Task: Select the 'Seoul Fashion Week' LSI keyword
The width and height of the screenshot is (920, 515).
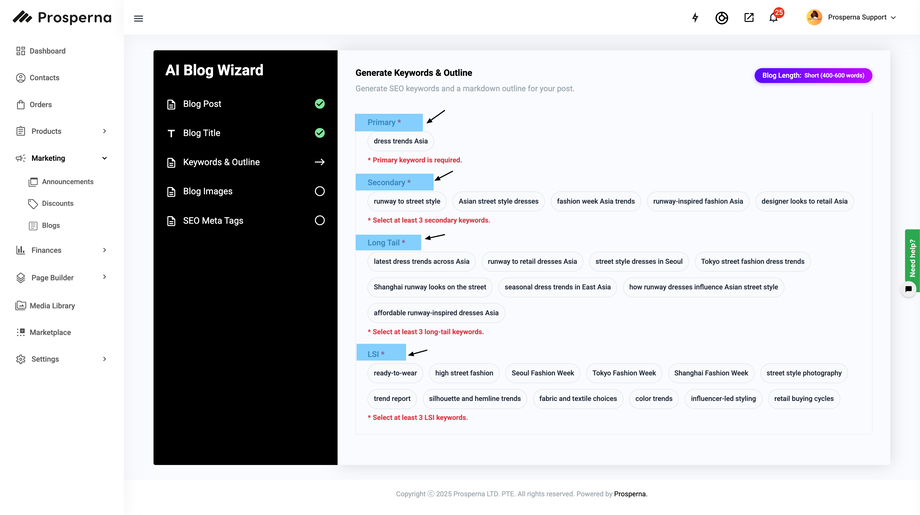Action: tap(543, 373)
